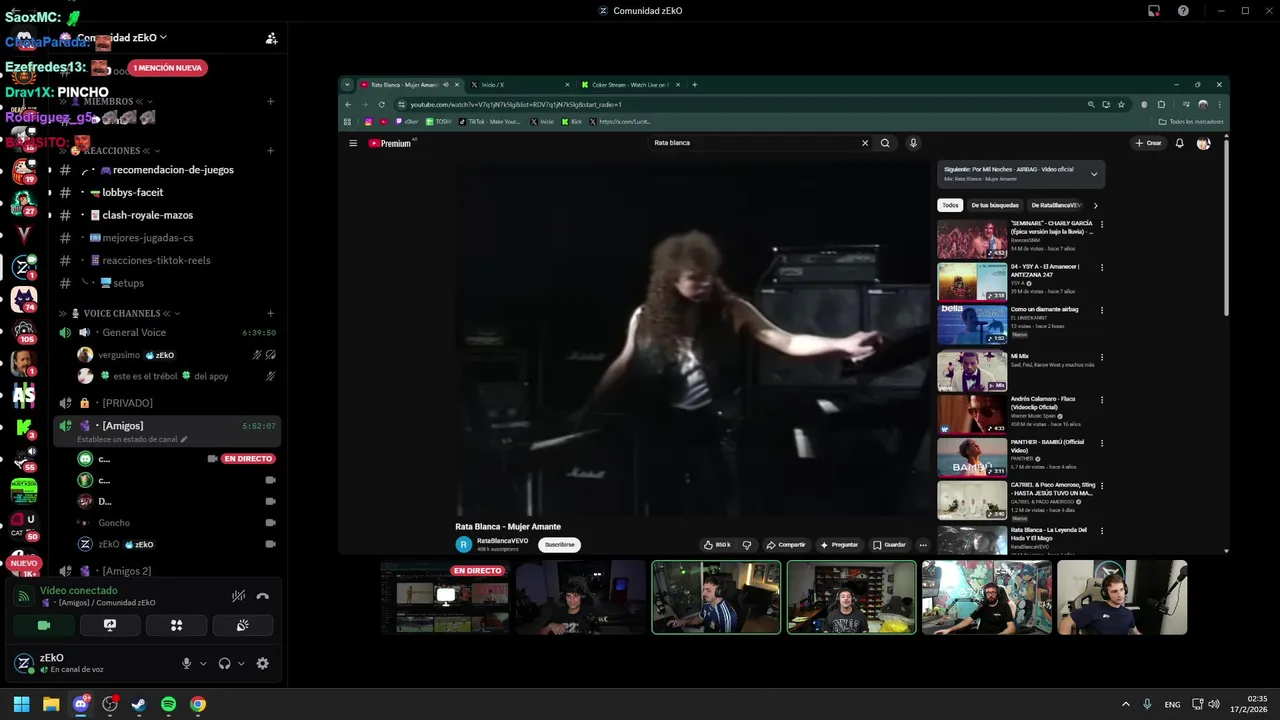Viewport: 1280px width, 720px height.
Task: Like the video with 850 k
Action: point(717,545)
